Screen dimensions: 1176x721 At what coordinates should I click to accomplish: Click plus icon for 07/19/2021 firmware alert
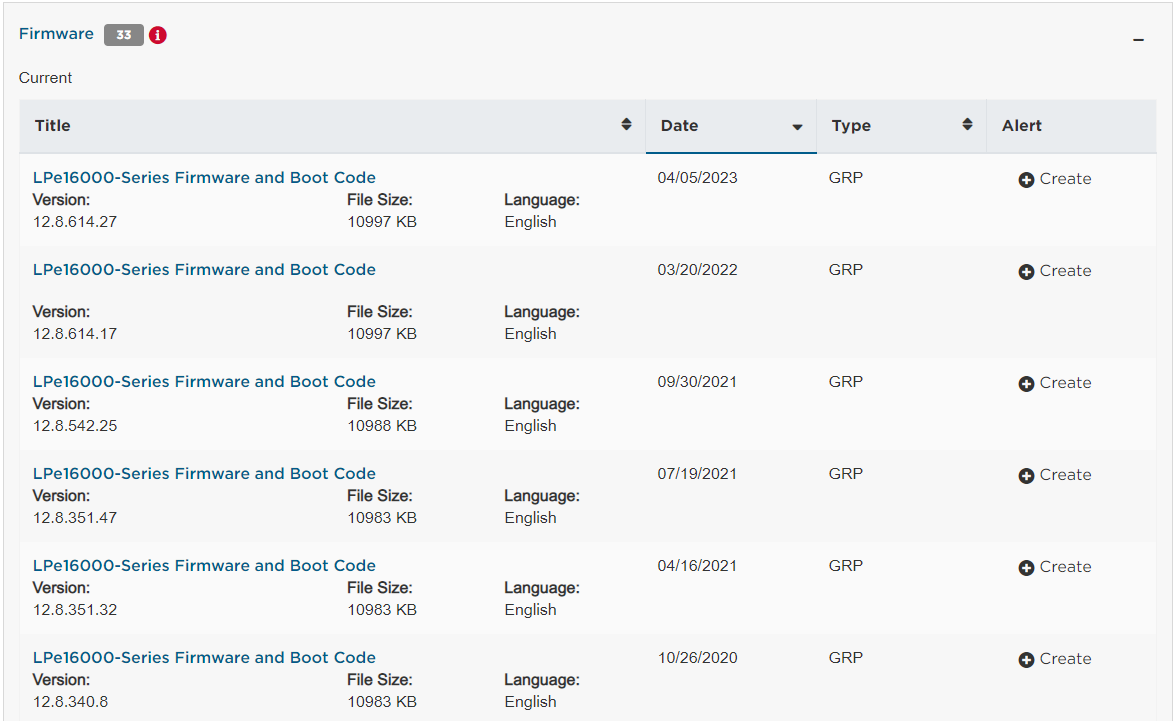coord(1026,476)
